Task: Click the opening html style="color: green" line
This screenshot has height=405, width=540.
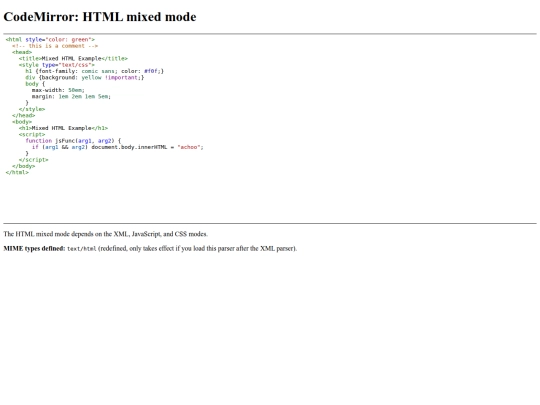Action: click(x=50, y=40)
